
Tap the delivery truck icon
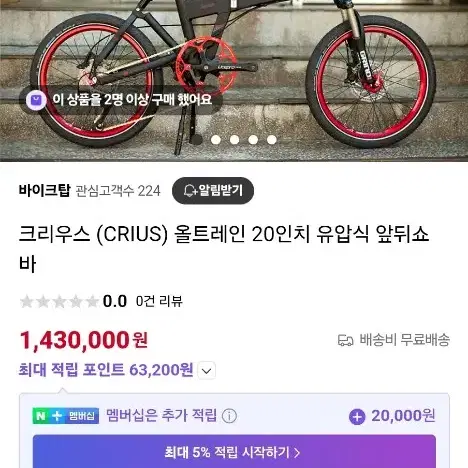345,340
